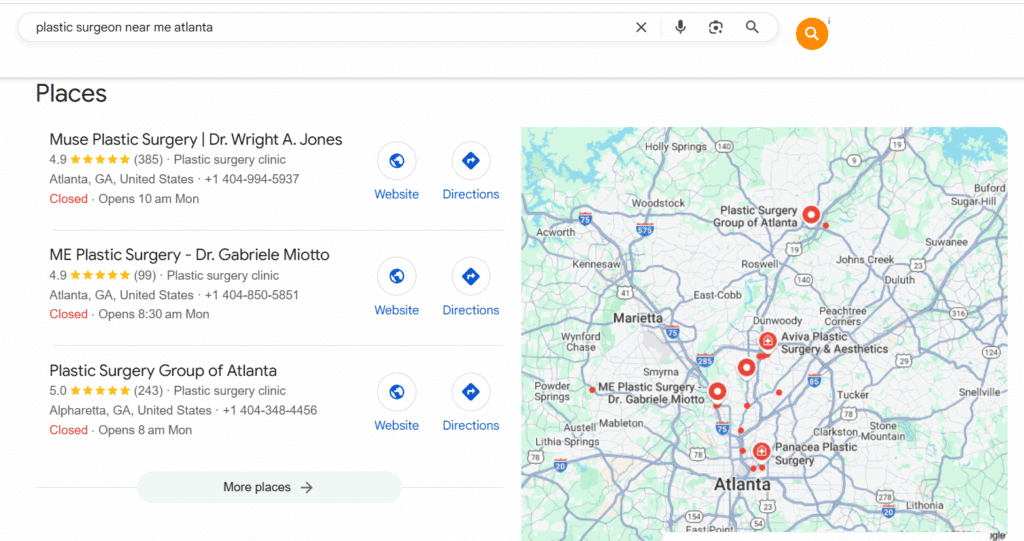Open the More places button
1024x541 pixels.
pyautogui.click(x=269, y=487)
